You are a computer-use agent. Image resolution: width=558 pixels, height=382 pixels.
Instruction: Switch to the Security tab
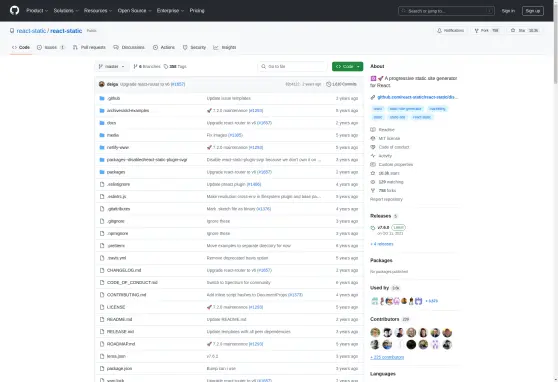194,47
